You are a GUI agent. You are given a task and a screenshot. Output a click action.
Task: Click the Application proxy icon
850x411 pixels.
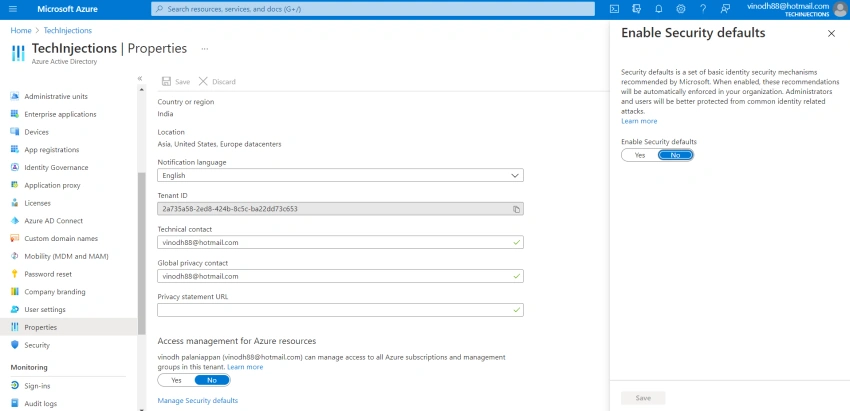(x=15, y=185)
